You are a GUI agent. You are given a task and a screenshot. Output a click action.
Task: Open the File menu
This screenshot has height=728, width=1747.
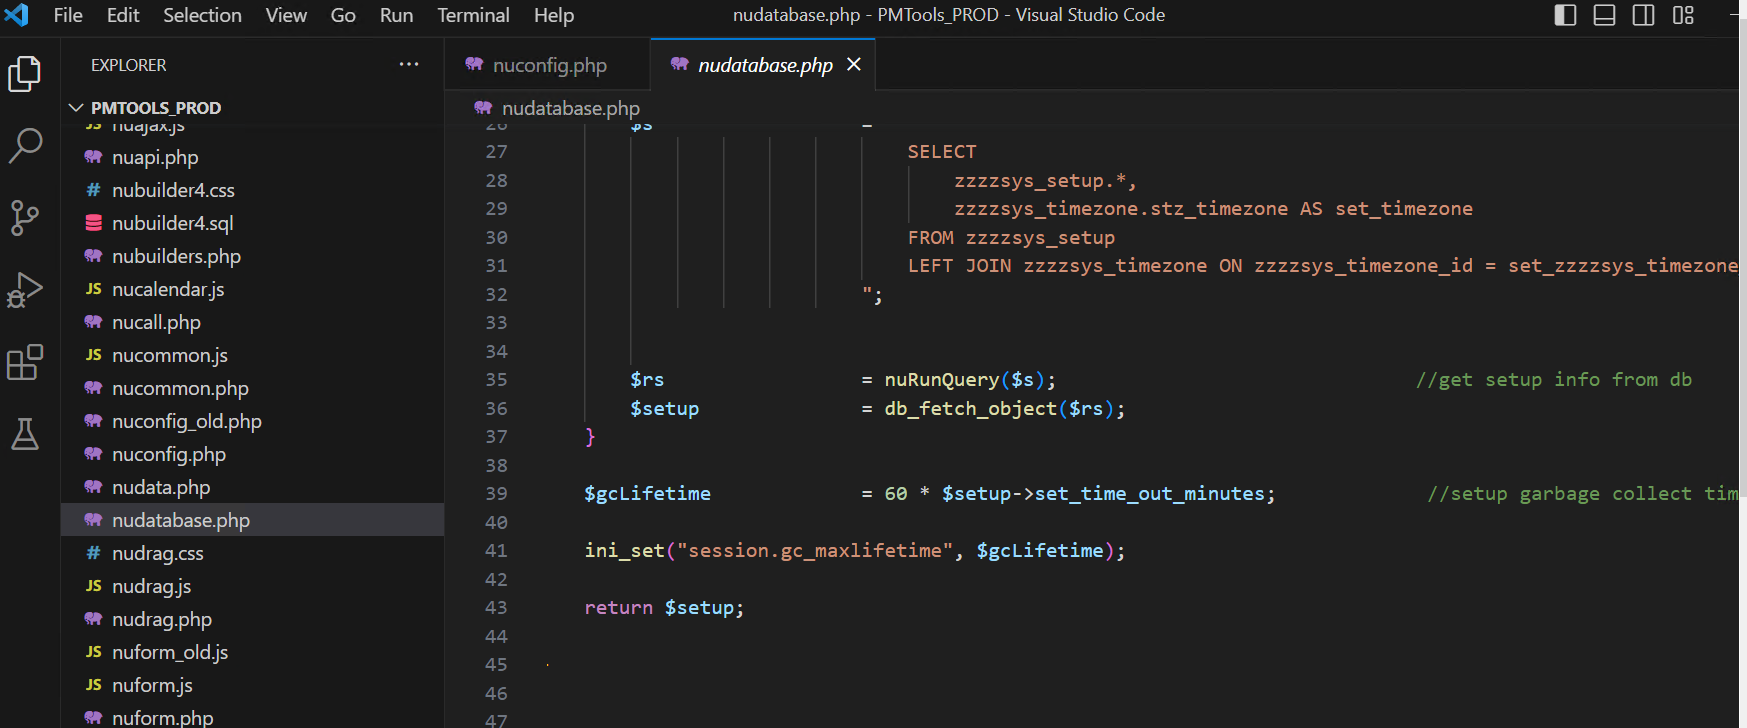click(68, 15)
